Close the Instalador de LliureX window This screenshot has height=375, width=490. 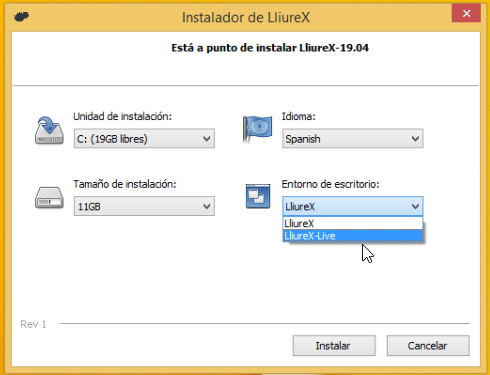point(466,13)
